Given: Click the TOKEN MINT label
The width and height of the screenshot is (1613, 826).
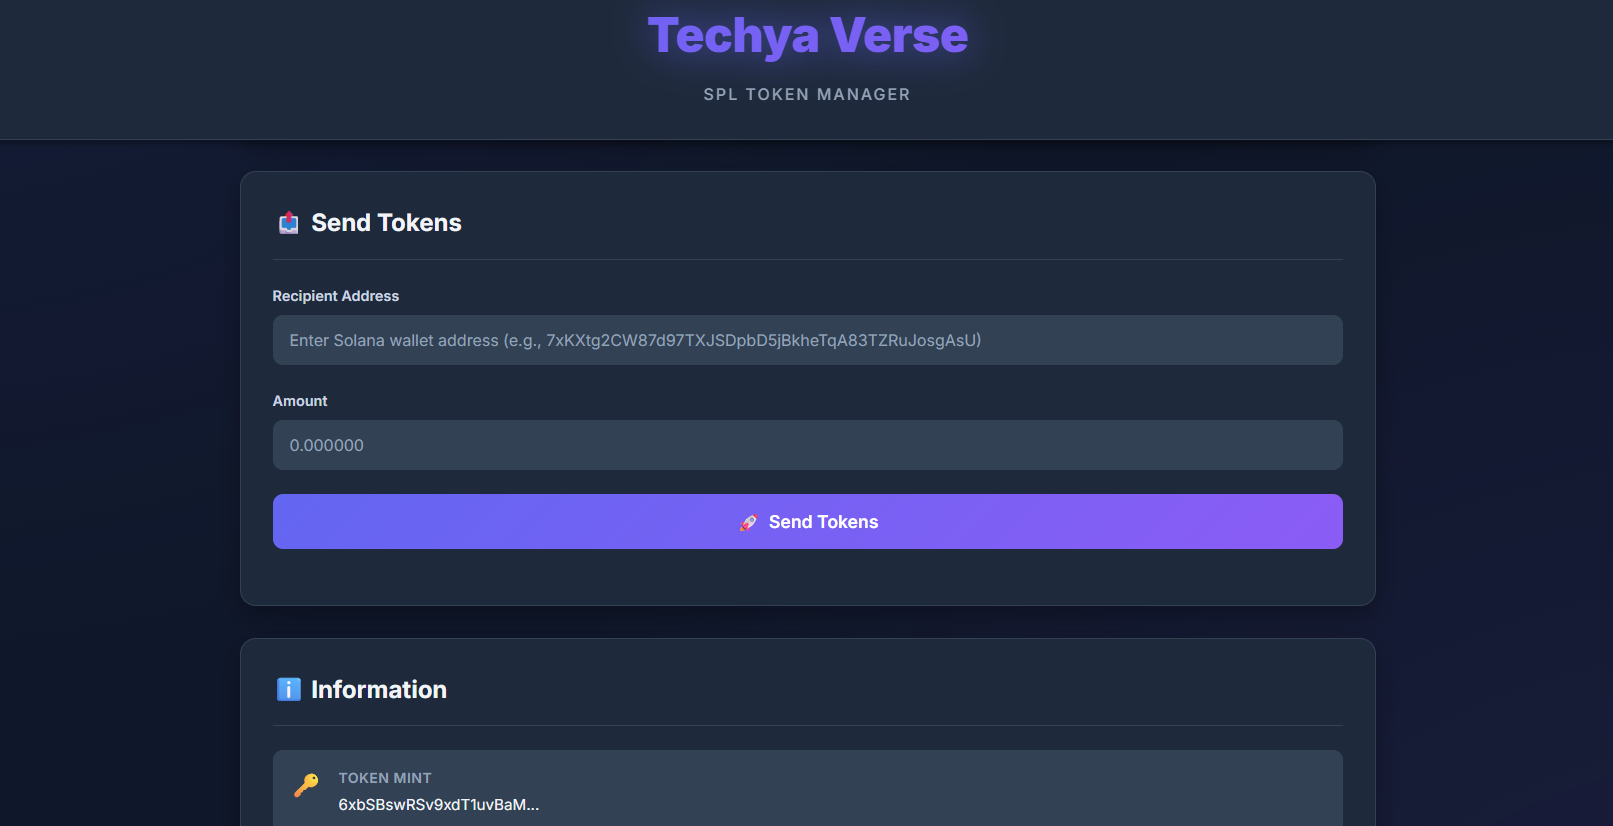Looking at the screenshot, I should (385, 778).
